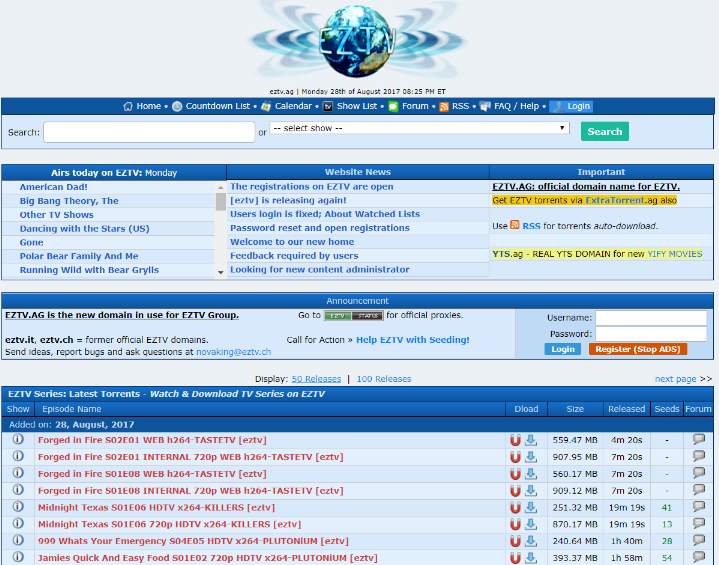Click info icon for Midnight Texas S01E06 HDTV
This screenshot has height=565, width=719.
(x=18, y=506)
